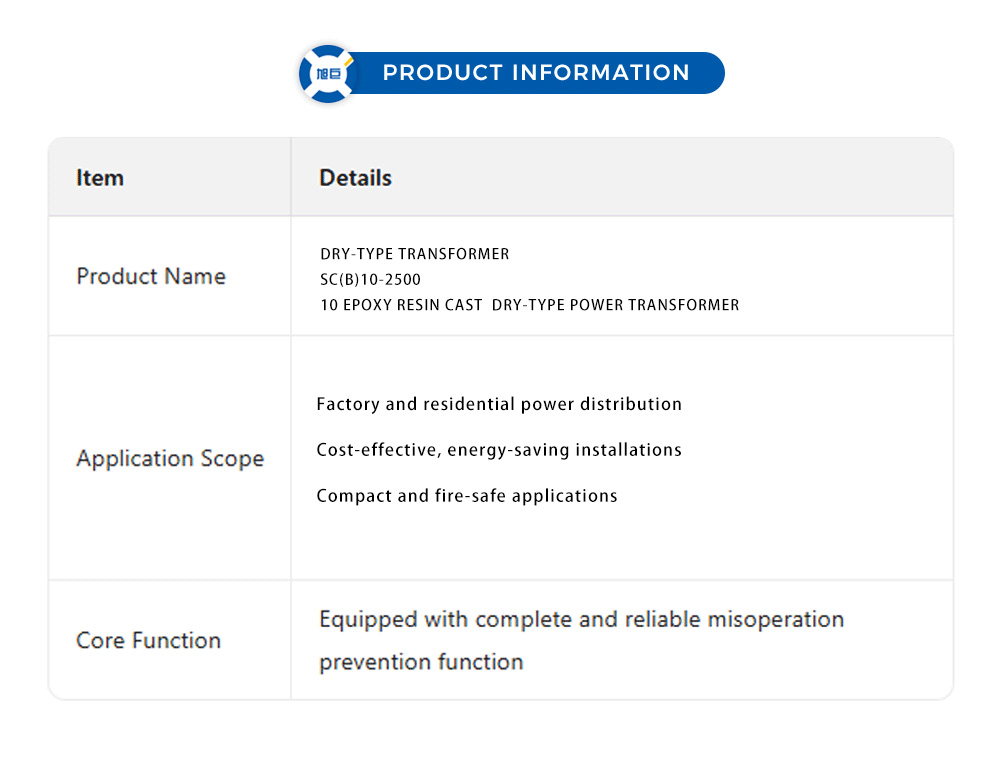The width and height of the screenshot is (1000, 760).
Task: Select Cost-effective, energy-saving installations line
Action: point(499,450)
